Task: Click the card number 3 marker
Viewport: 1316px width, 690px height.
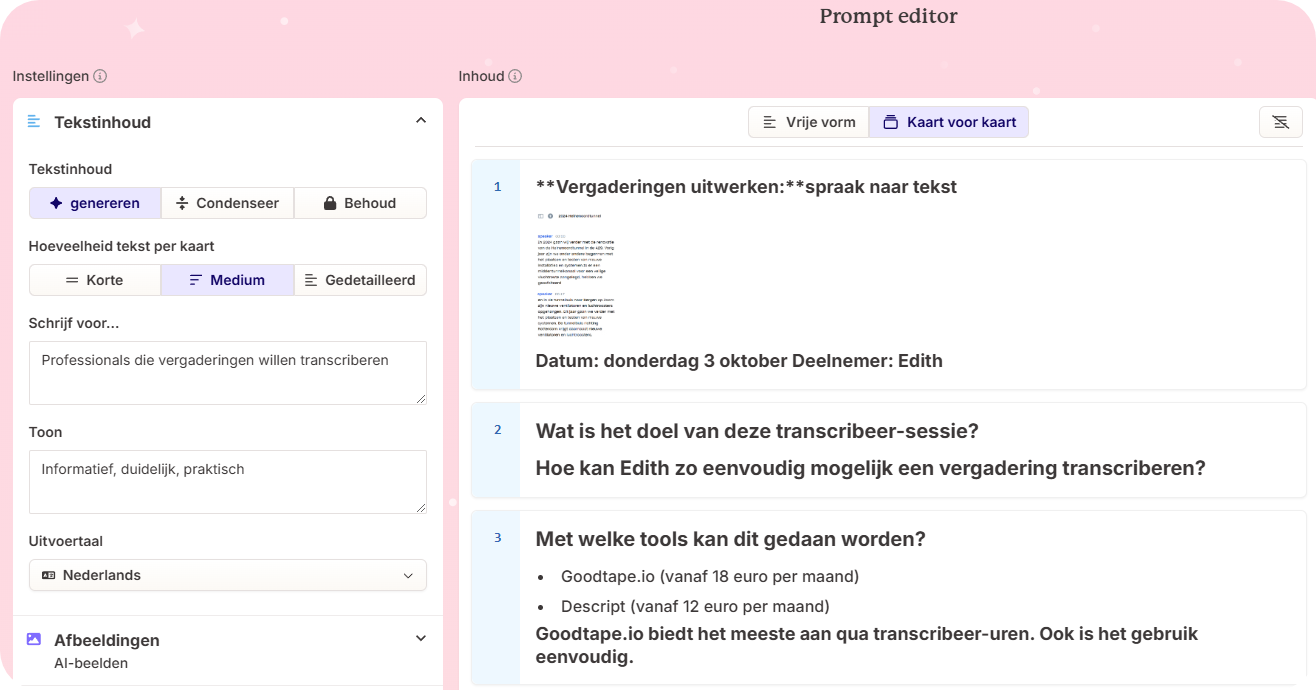Action: point(497,538)
